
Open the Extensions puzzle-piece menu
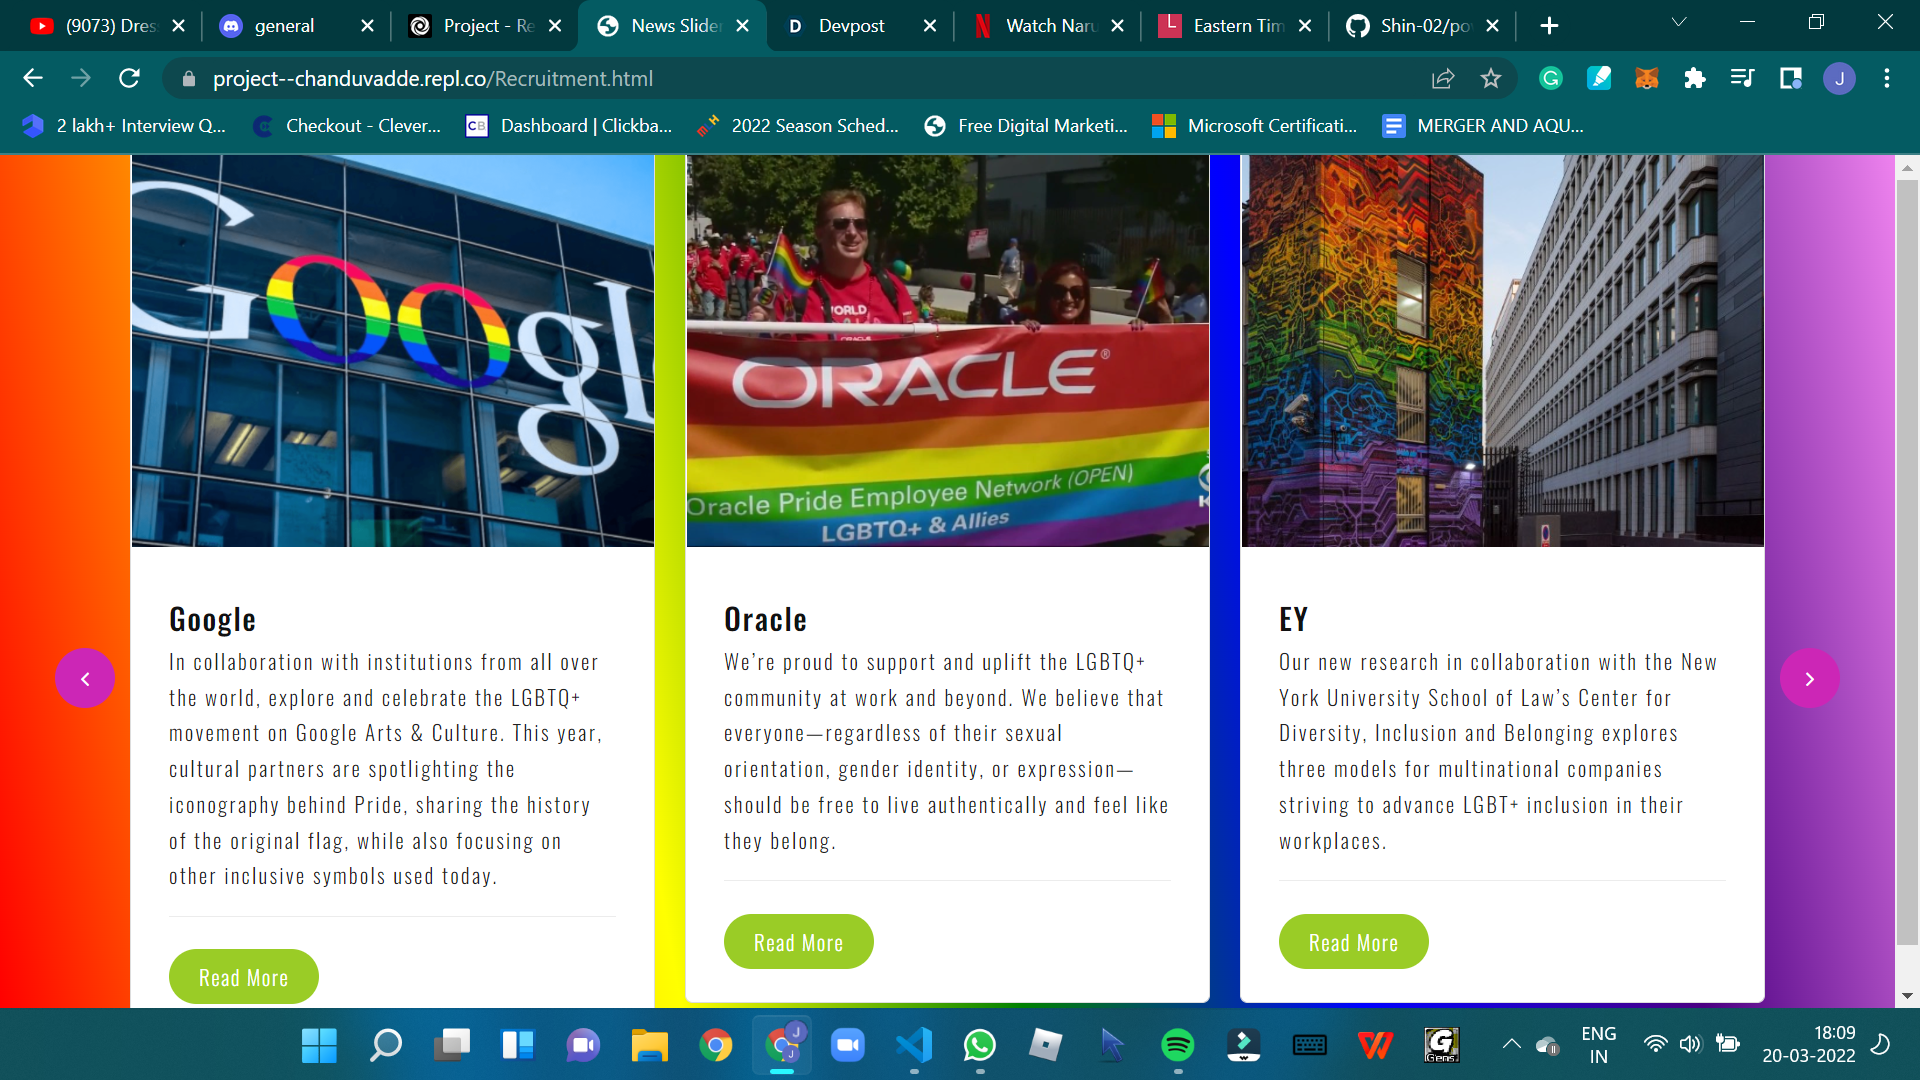1694,78
